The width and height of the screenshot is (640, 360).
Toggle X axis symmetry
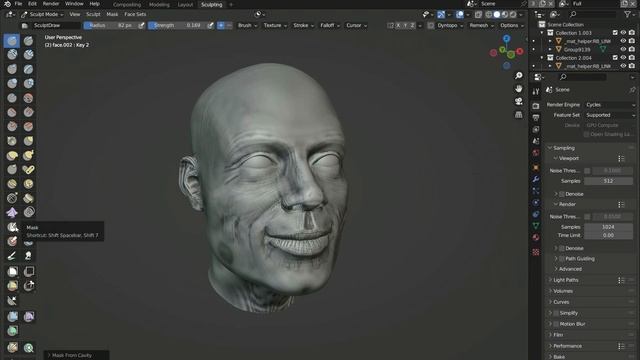pos(398,25)
